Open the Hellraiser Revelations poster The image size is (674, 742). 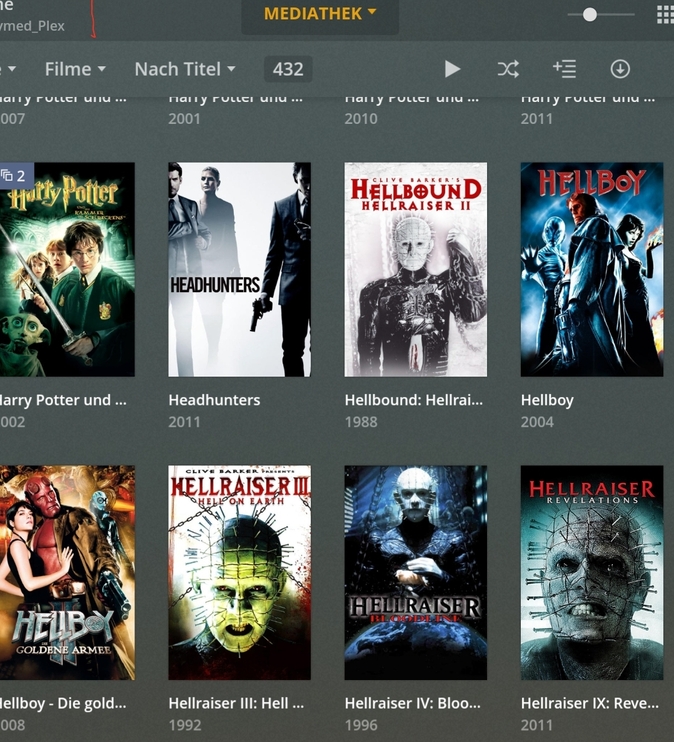click(x=592, y=573)
